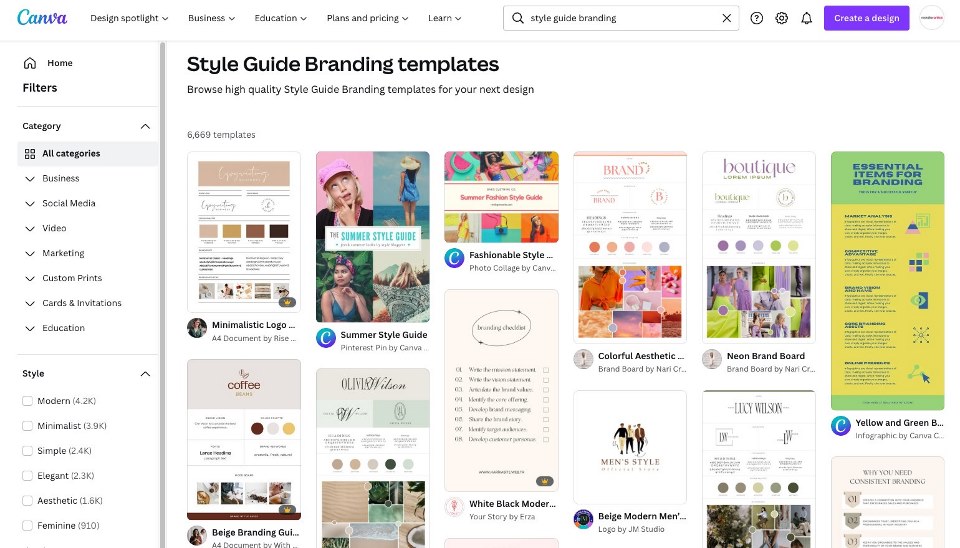Open the Summer Style Guide thumbnail
The width and height of the screenshot is (960, 548).
[373, 237]
